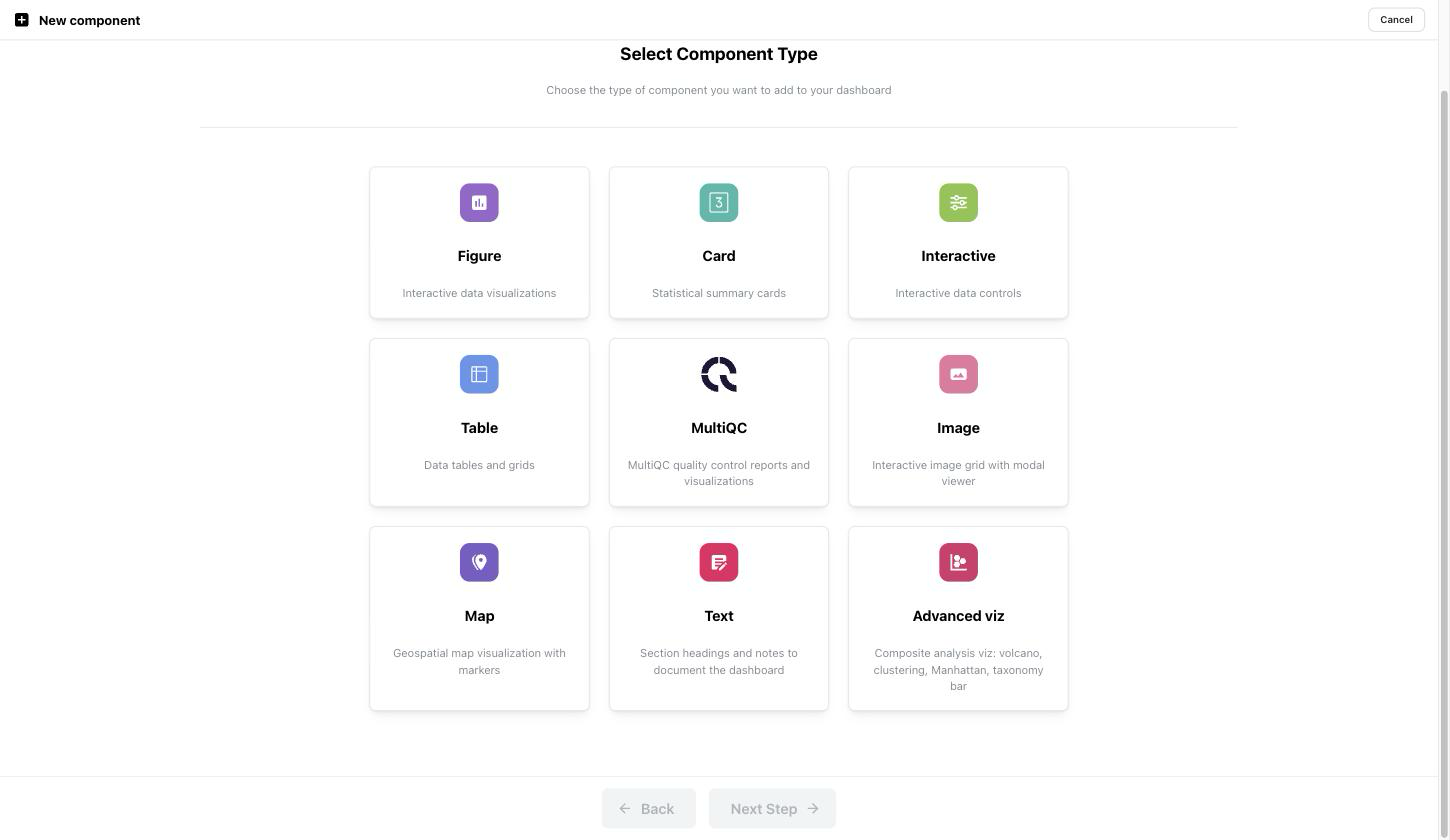
Task: Choose the green Interactive sliders icon
Action: tap(958, 203)
